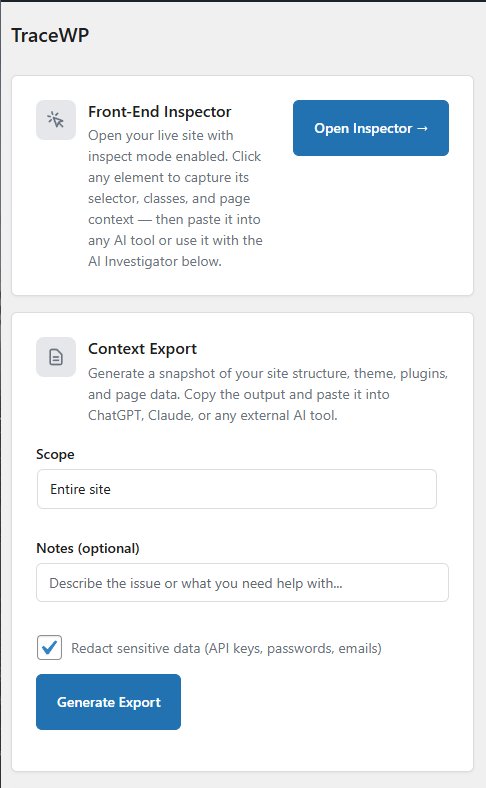Image resolution: width=486 pixels, height=788 pixels.
Task: Click the Scope label
Action: (x=55, y=454)
